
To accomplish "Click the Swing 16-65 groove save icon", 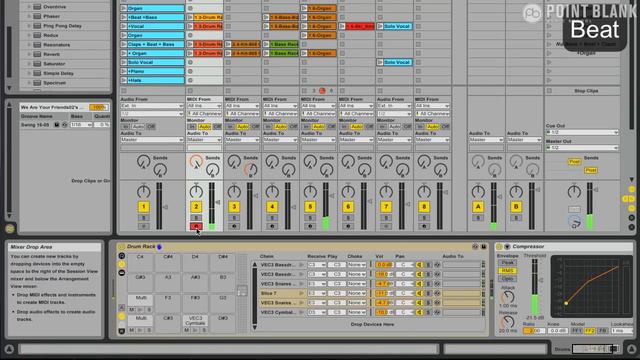I will click(57, 125).
